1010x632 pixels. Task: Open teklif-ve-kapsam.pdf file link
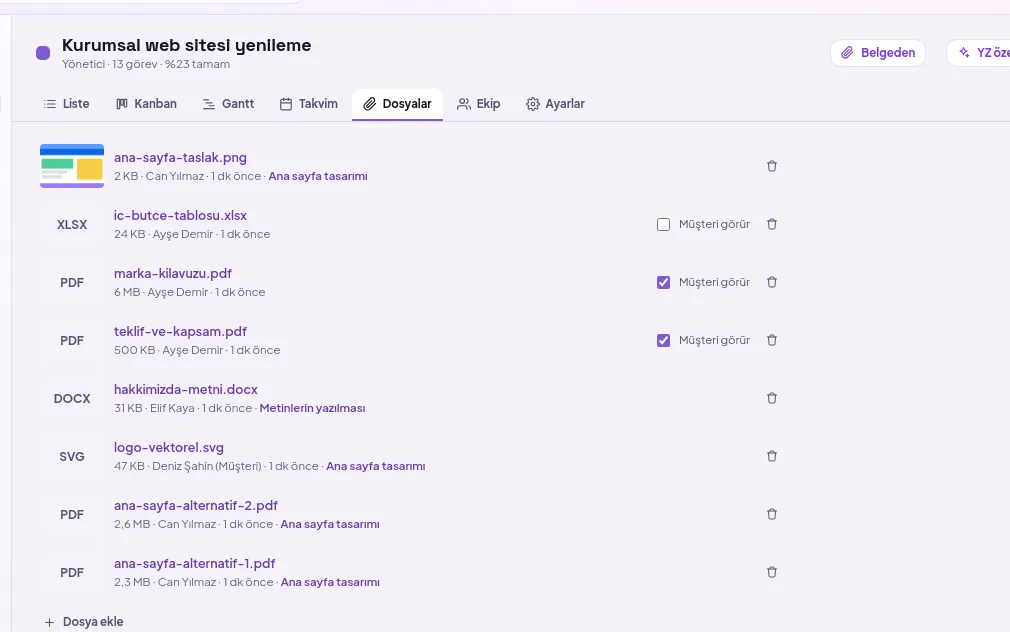pyautogui.click(x=180, y=331)
